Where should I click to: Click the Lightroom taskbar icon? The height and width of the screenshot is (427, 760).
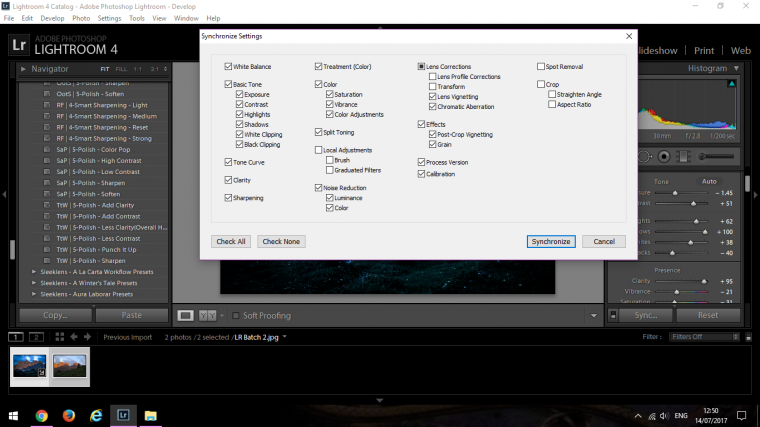(123, 415)
